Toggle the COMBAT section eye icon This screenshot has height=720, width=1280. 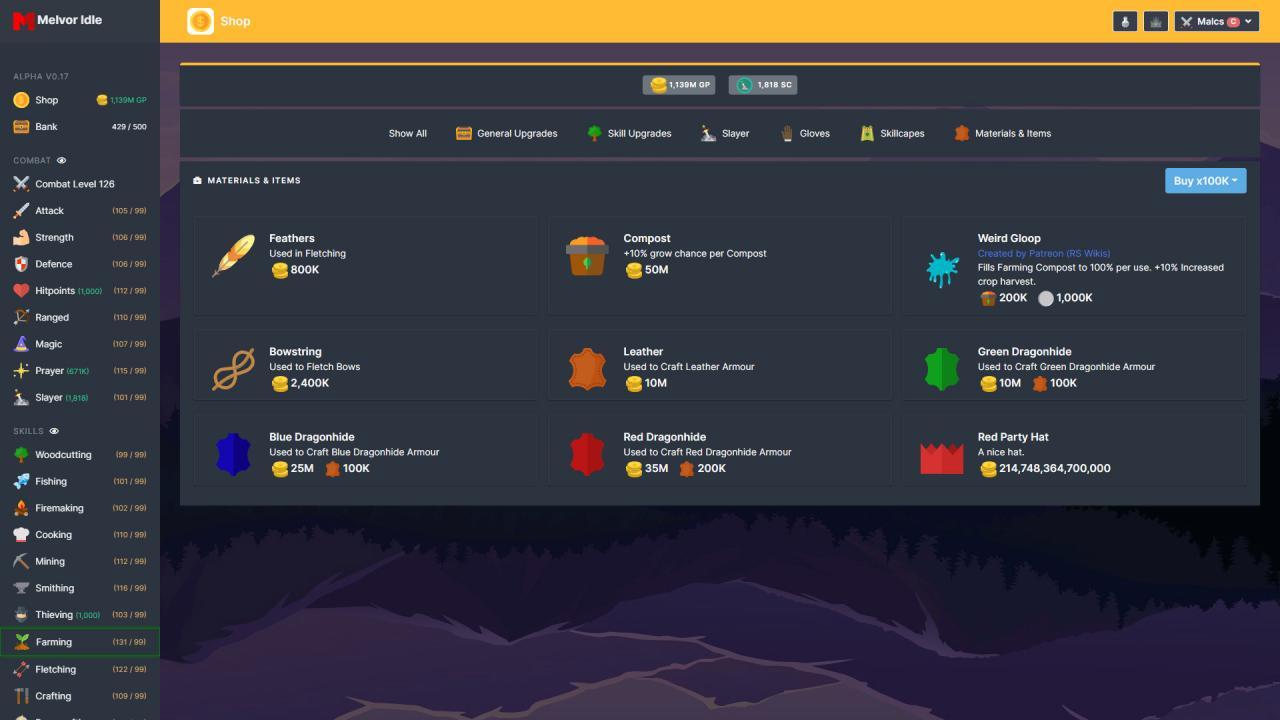62,160
